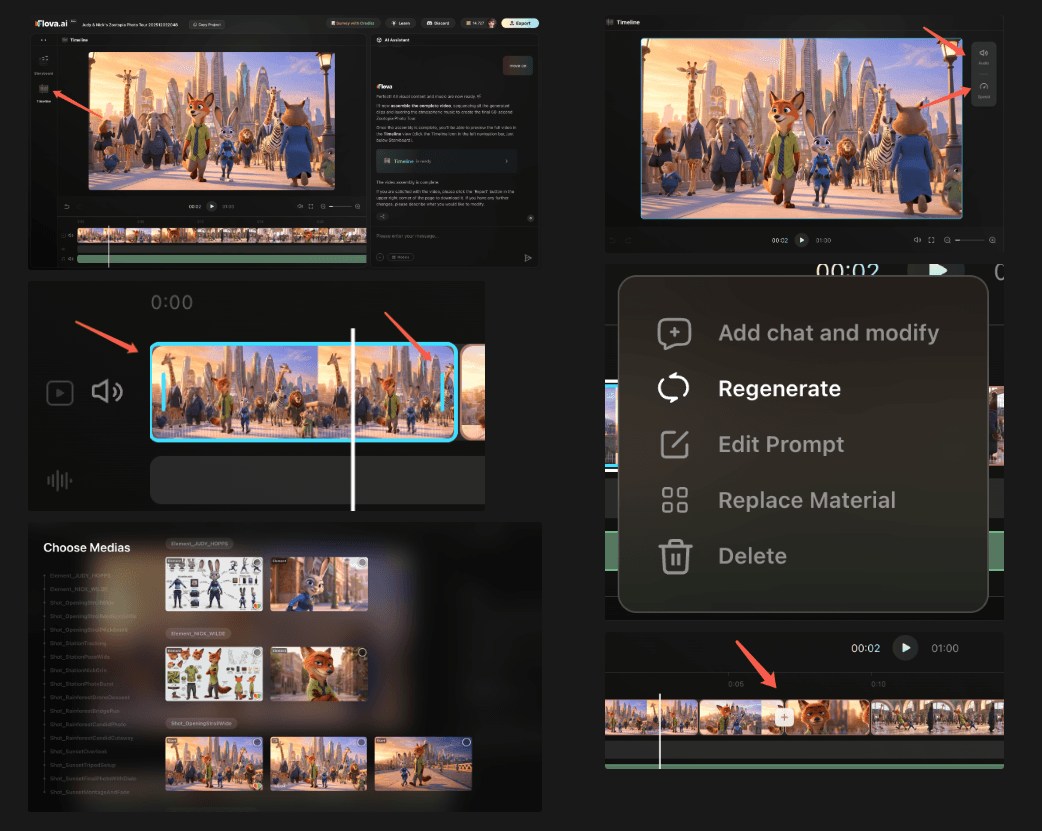The width and height of the screenshot is (1042, 831).
Task: Click the share icon below the assistant message
Action: pos(382,216)
